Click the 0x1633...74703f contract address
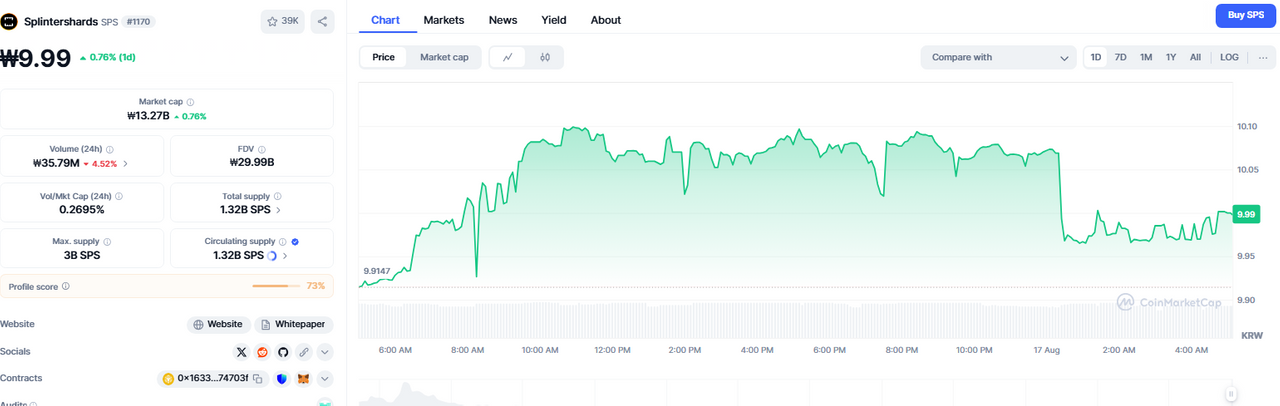Screen dimensions: 1280x406 pos(212,379)
